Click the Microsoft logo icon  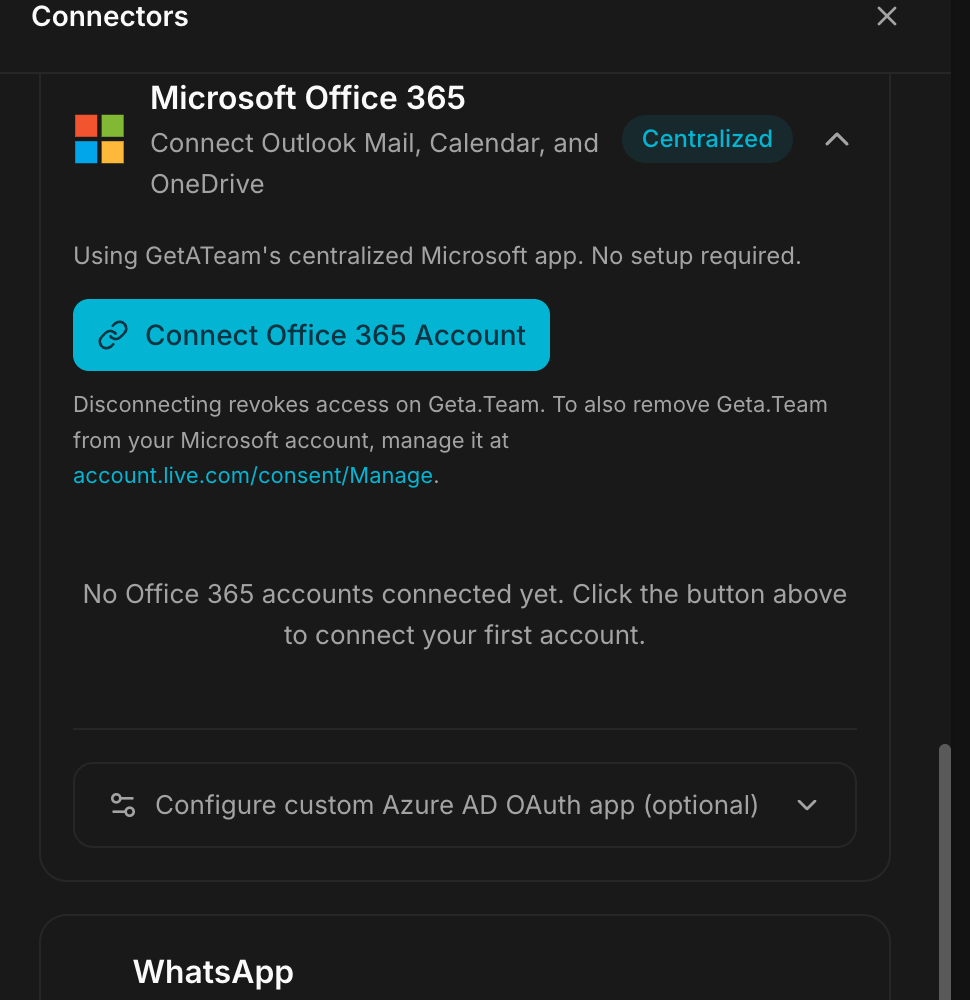99,139
